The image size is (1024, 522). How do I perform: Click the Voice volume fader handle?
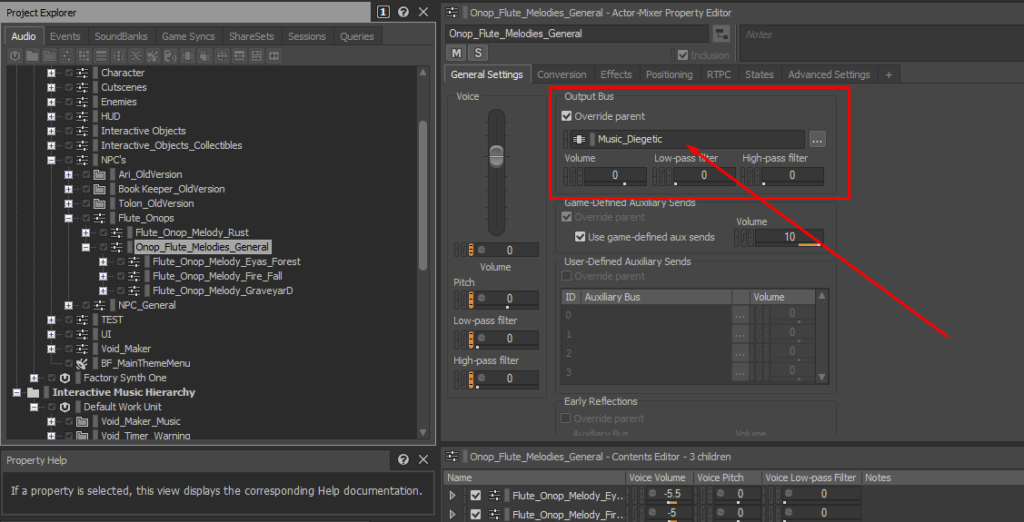496,154
